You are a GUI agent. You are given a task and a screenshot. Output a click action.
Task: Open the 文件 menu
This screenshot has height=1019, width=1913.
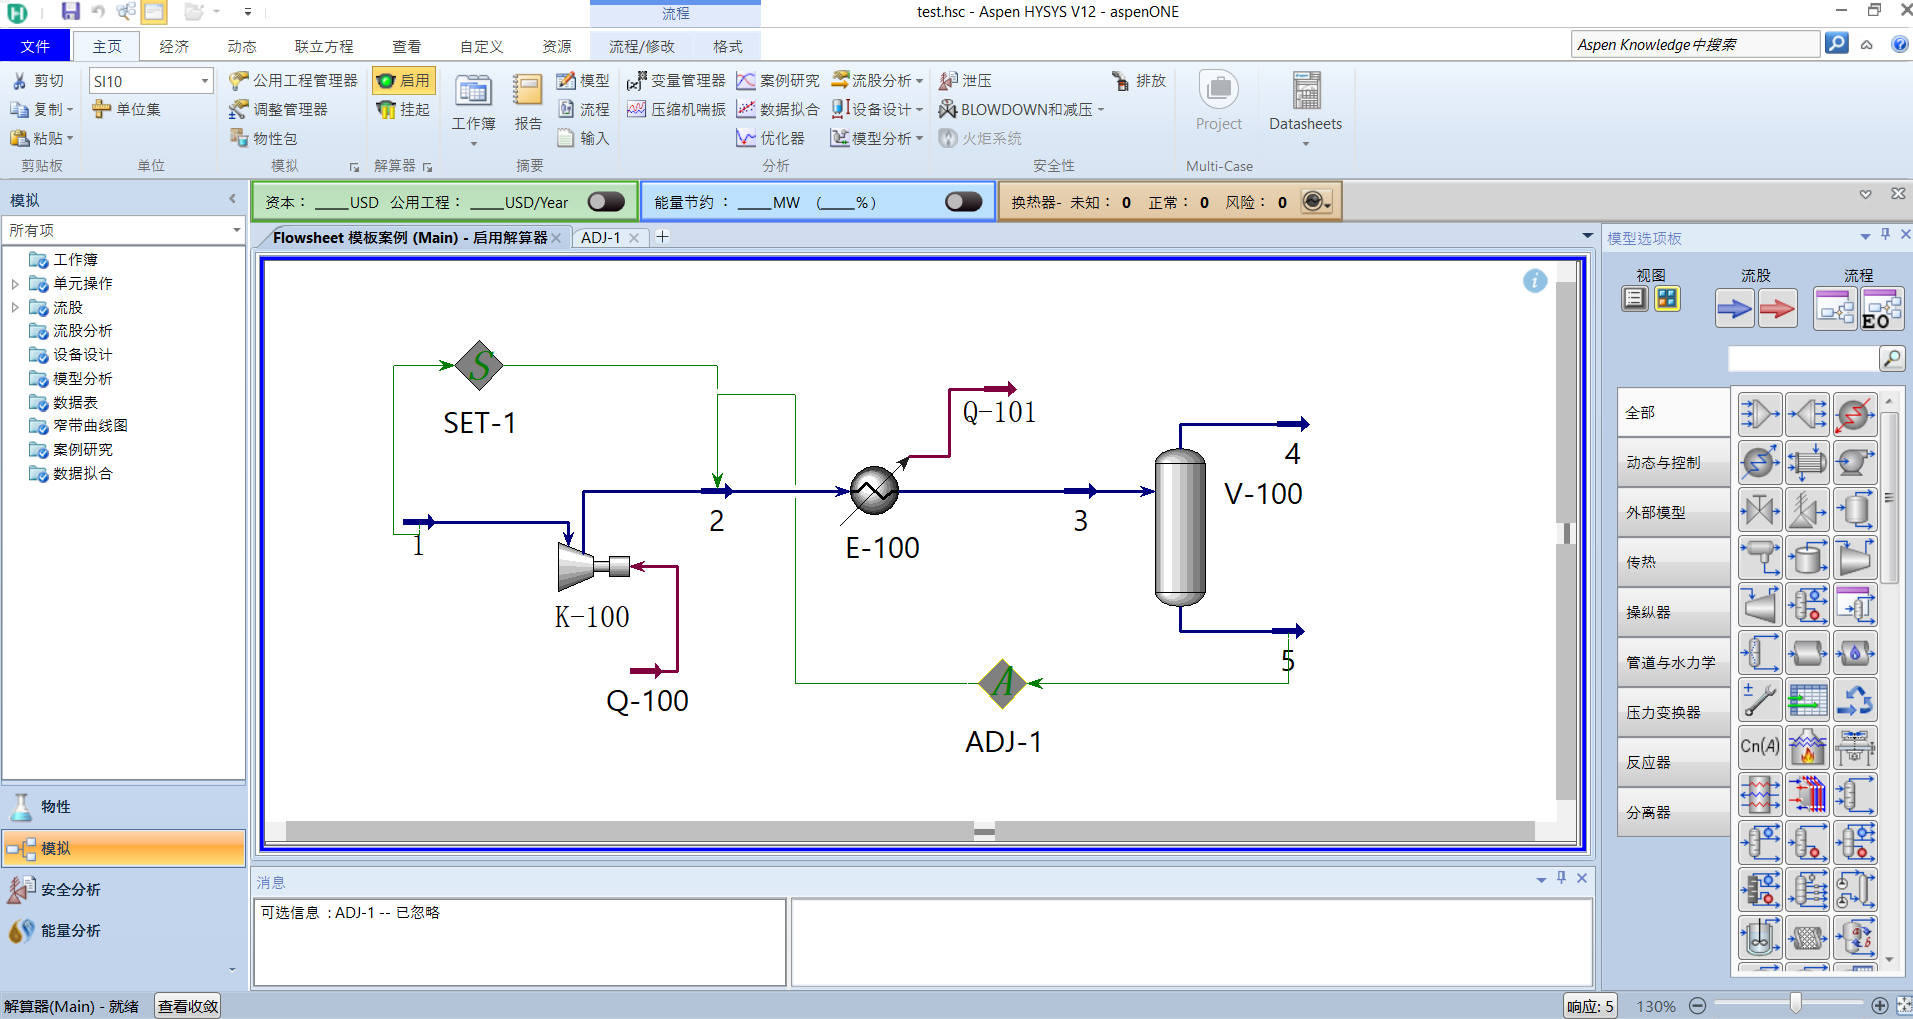pos(35,46)
